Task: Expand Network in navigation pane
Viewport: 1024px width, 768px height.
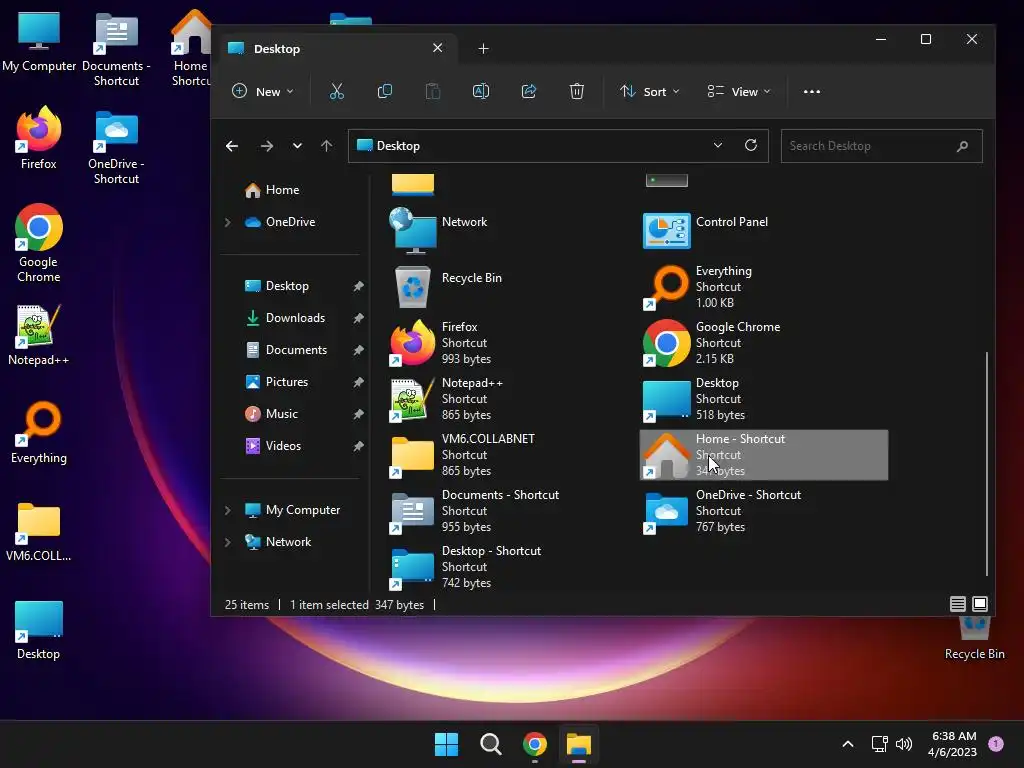Action: click(x=227, y=542)
